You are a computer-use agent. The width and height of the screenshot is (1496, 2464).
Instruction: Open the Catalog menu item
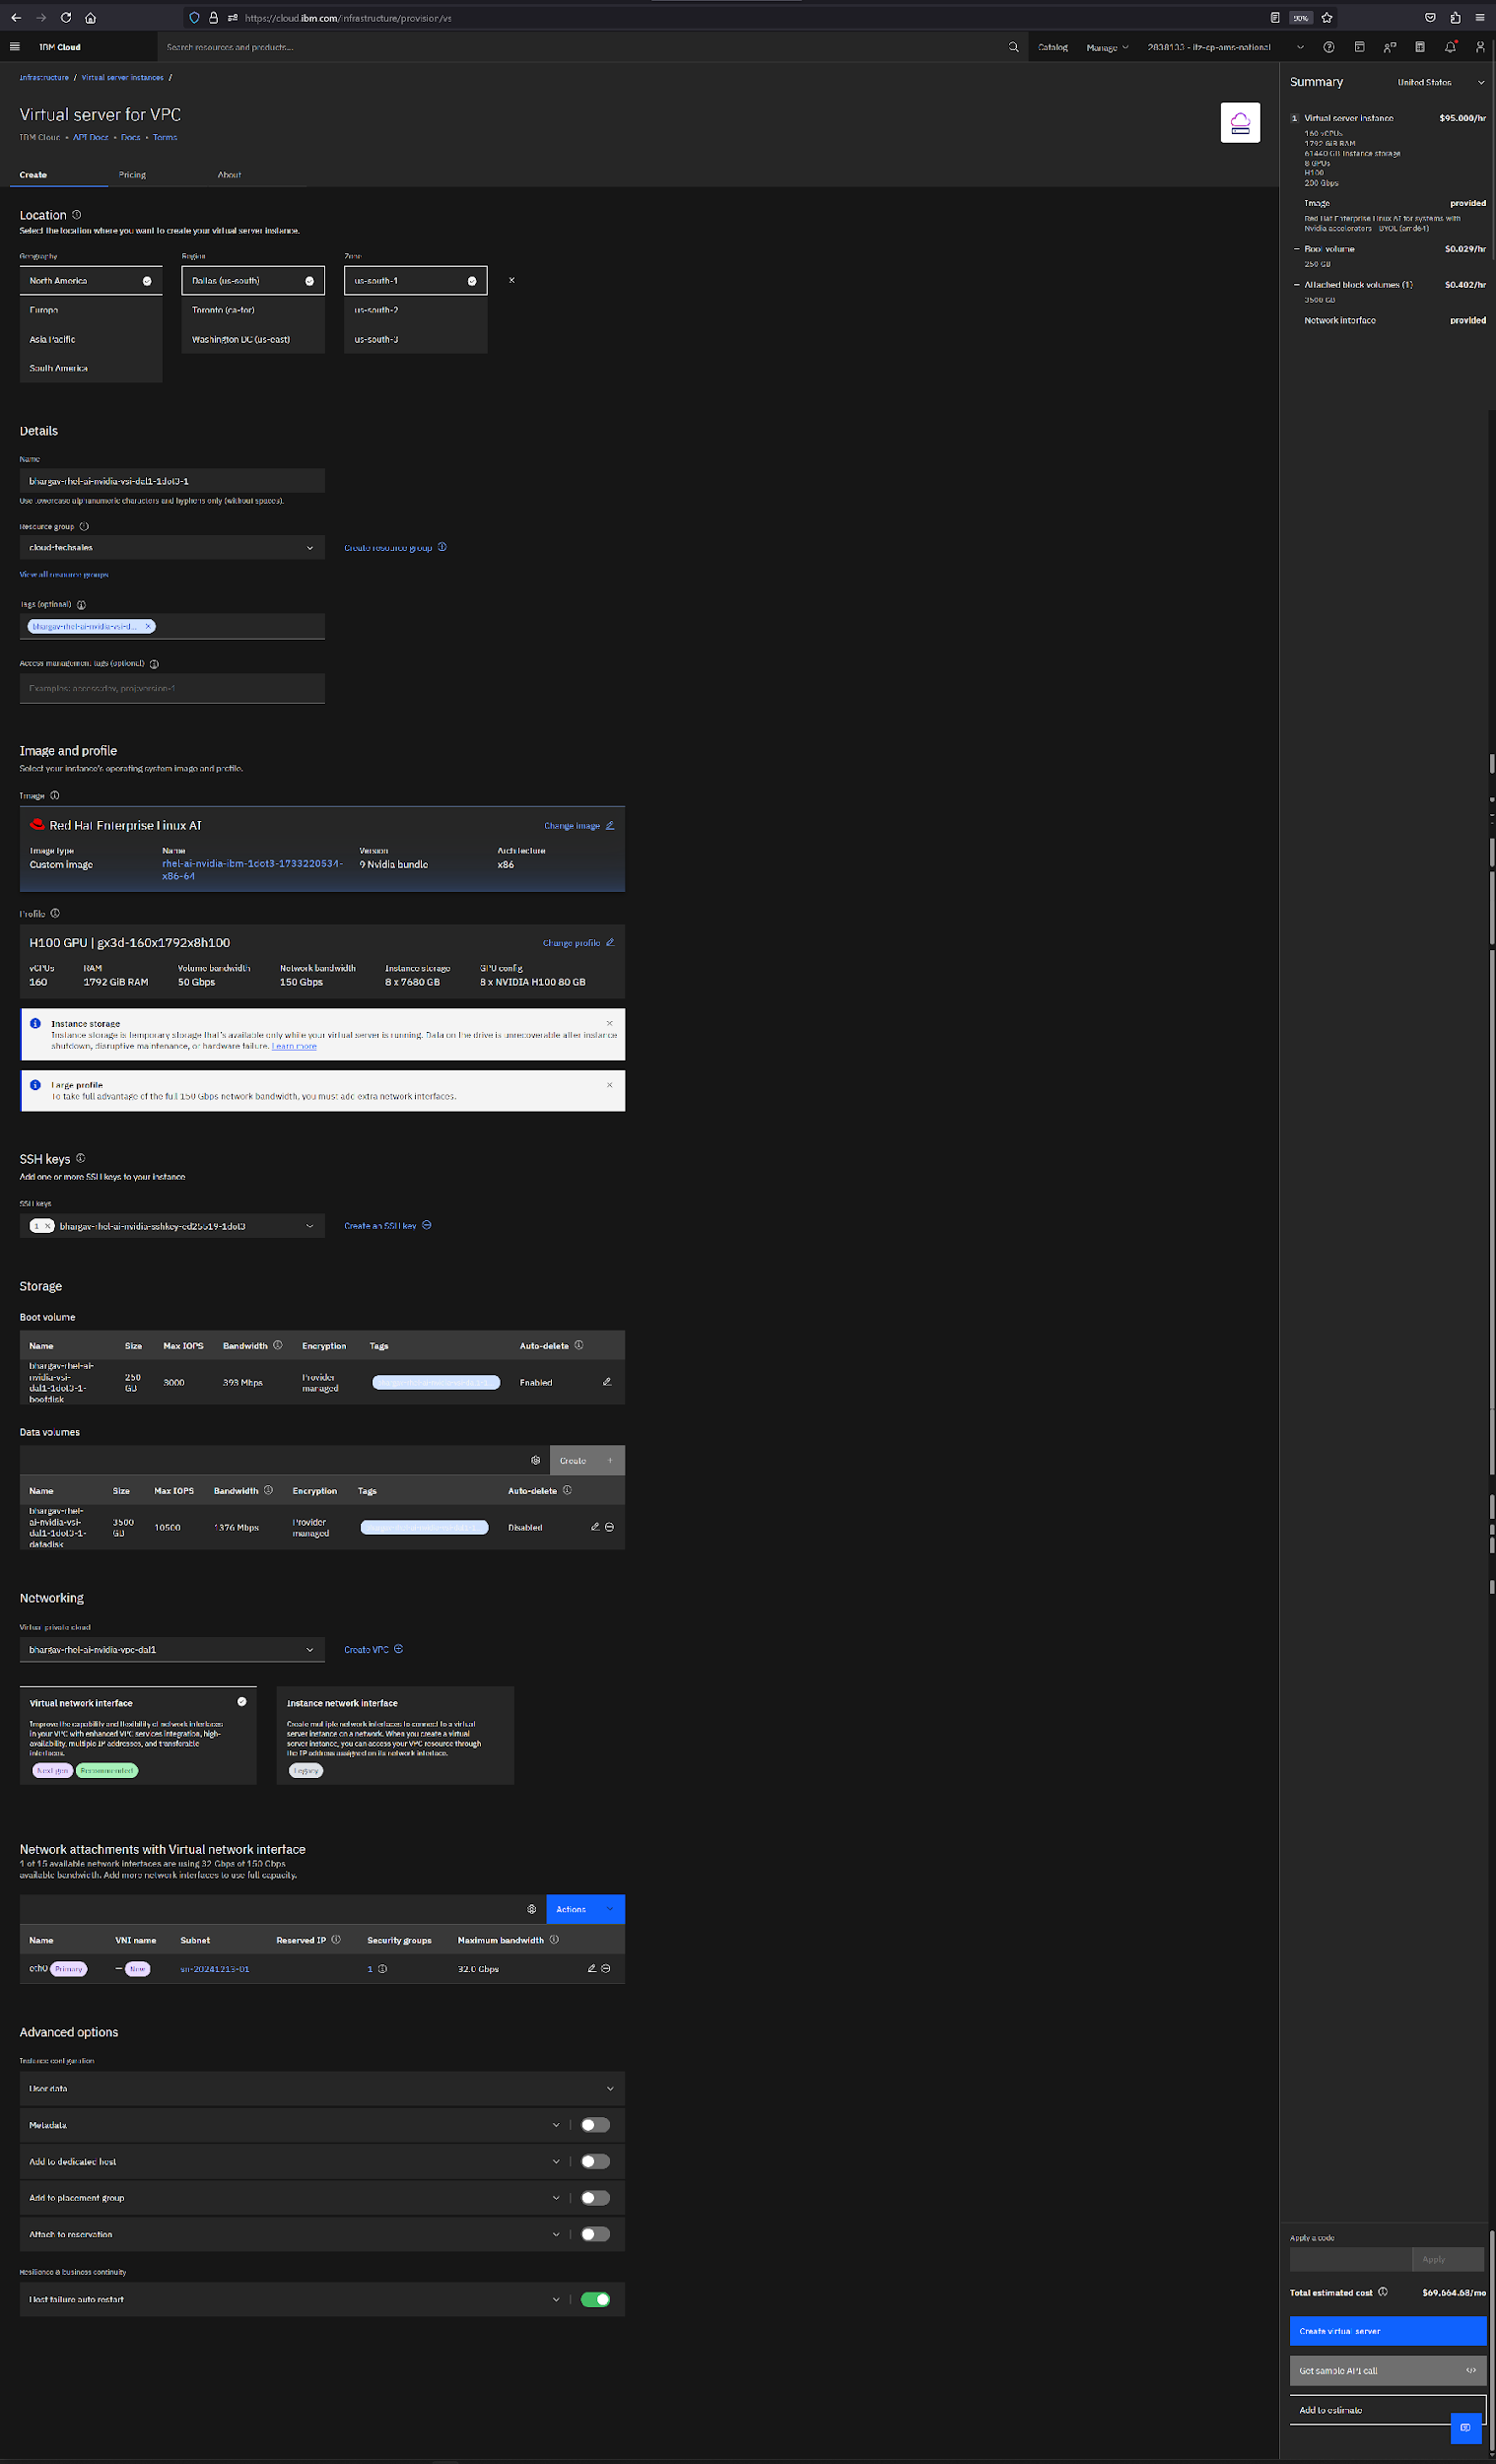click(x=1053, y=47)
